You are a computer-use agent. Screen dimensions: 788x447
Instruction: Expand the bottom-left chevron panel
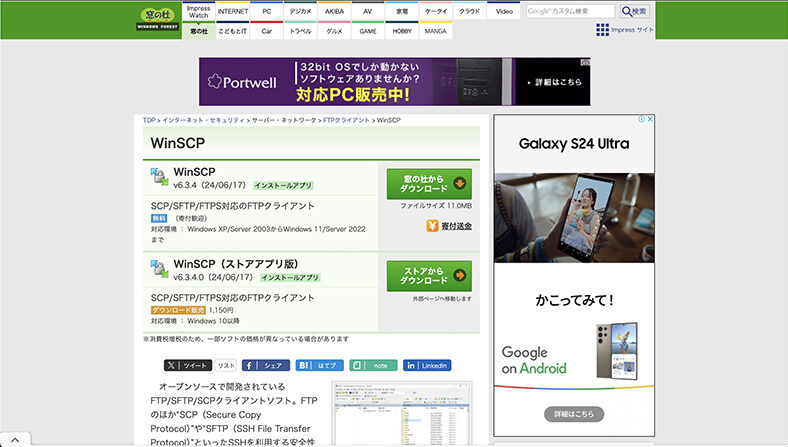tap(15, 440)
